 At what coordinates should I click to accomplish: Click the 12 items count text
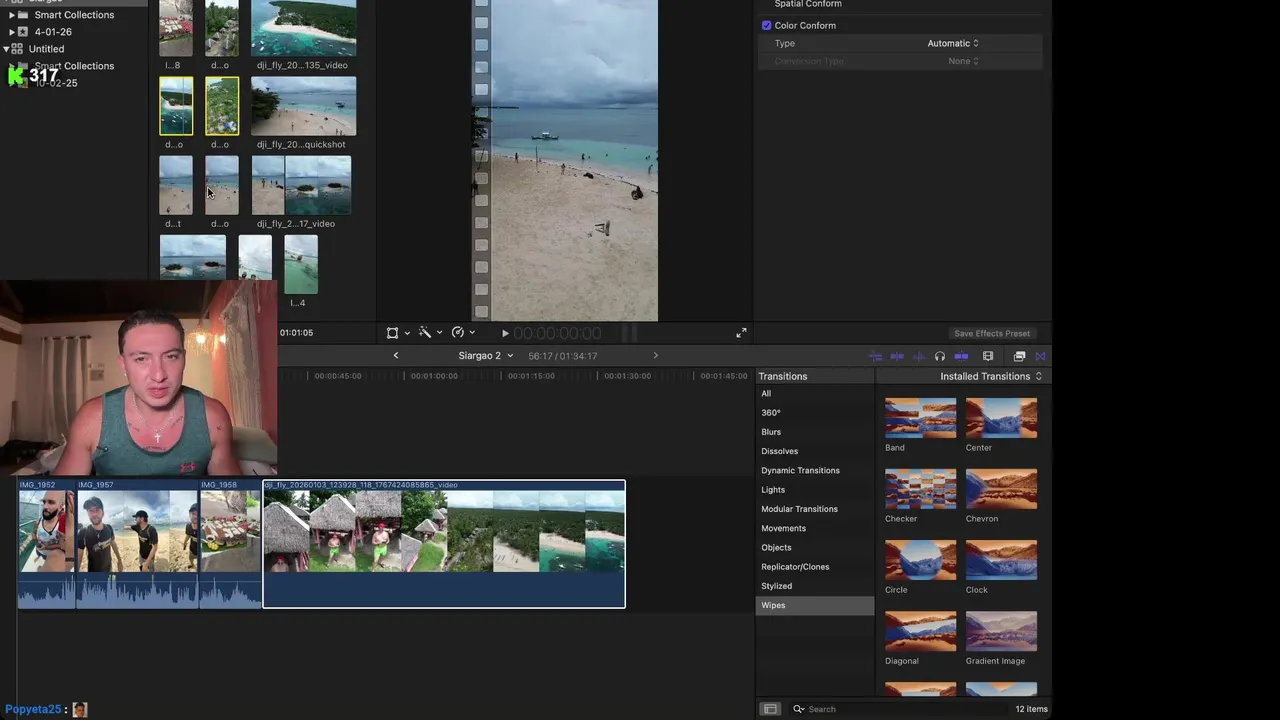[x=1031, y=709]
